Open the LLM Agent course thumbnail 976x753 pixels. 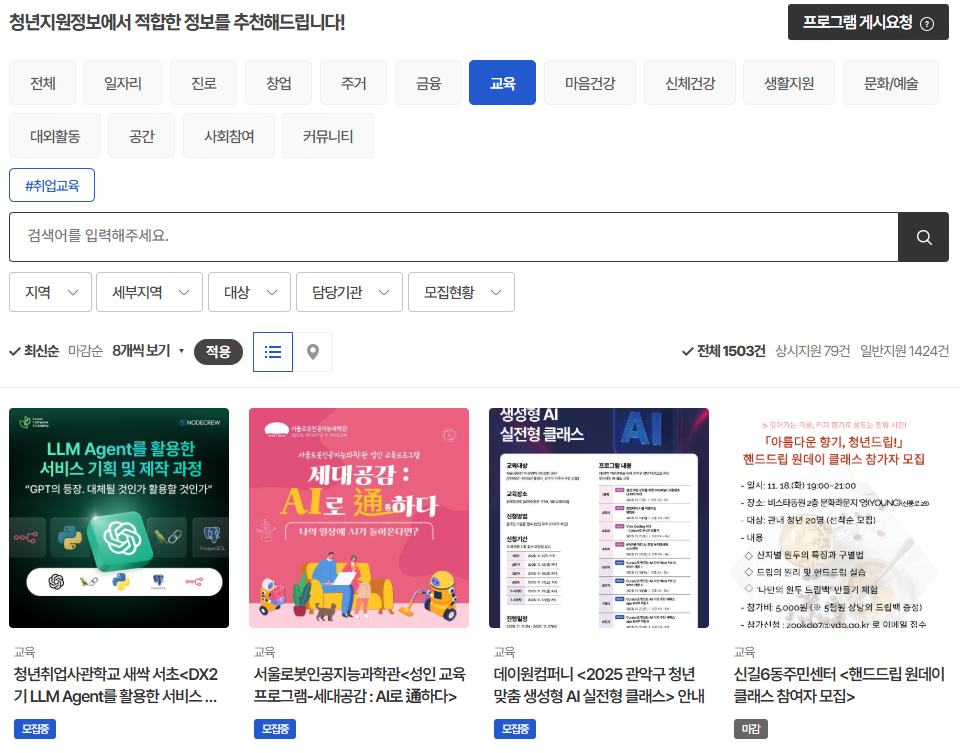click(119, 517)
